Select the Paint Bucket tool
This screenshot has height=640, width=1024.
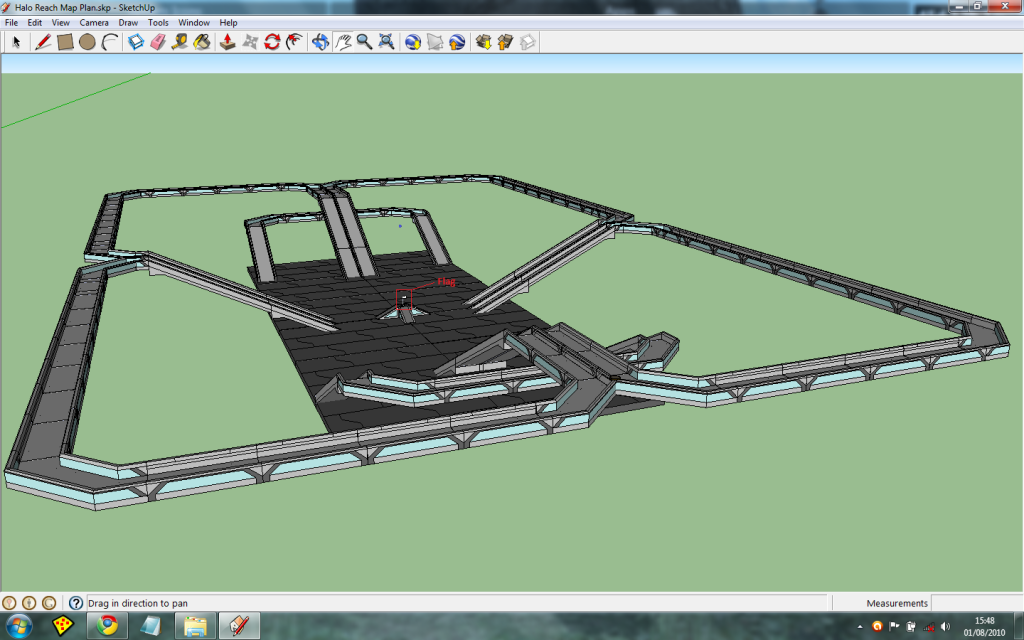coord(202,42)
